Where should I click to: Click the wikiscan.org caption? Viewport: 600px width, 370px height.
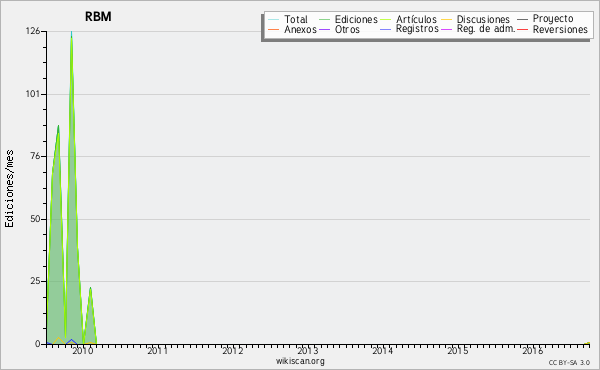pyautogui.click(x=300, y=361)
